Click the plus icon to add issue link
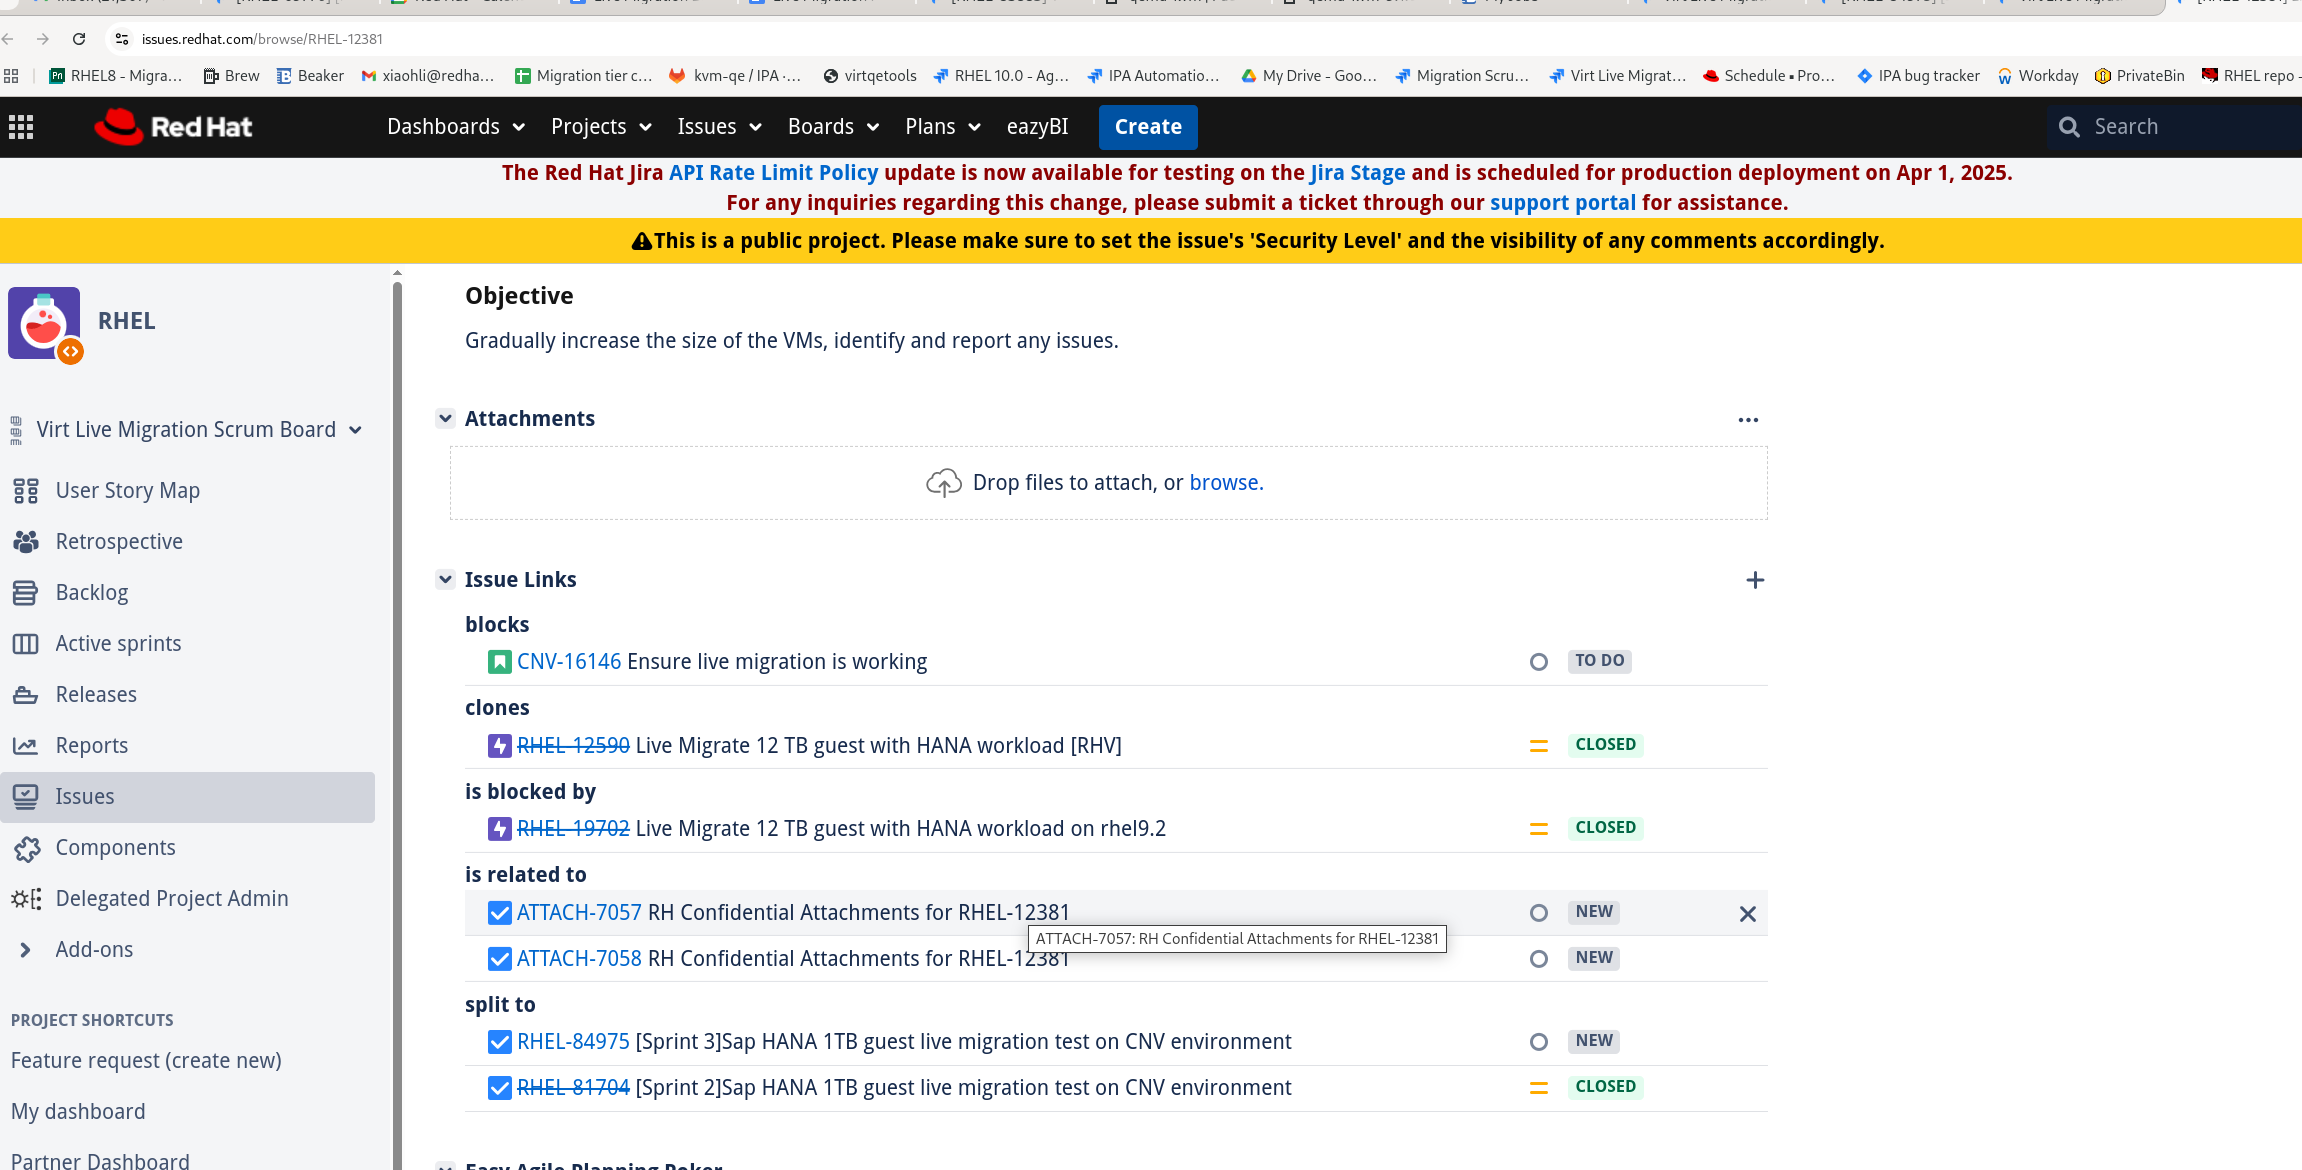Image resolution: width=2302 pixels, height=1170 pixels. pos(1754,580)
